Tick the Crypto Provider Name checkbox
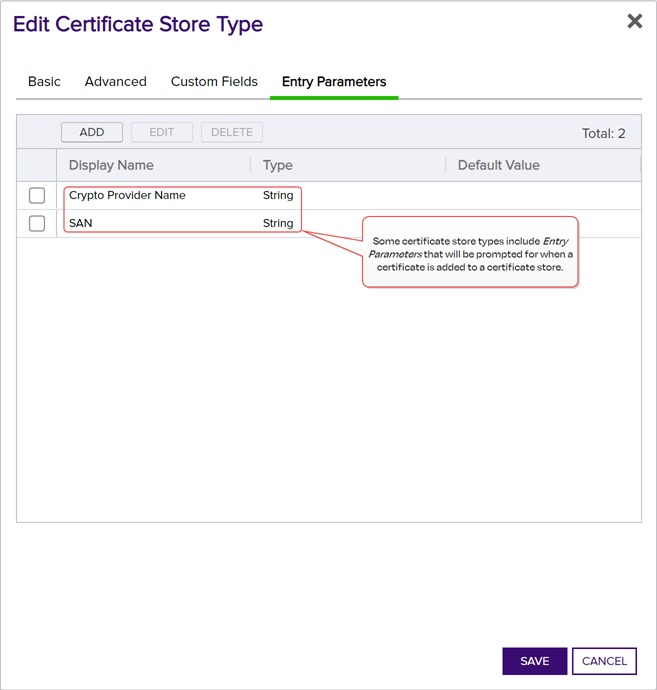 tap(37, 196)
